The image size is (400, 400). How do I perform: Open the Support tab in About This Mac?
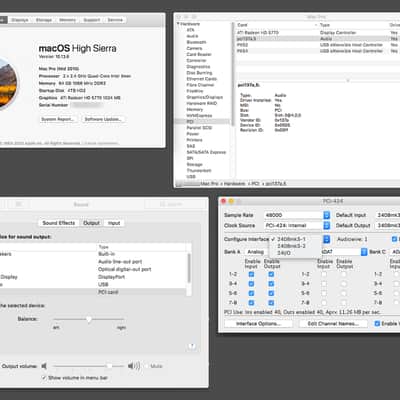pos(91,20)
